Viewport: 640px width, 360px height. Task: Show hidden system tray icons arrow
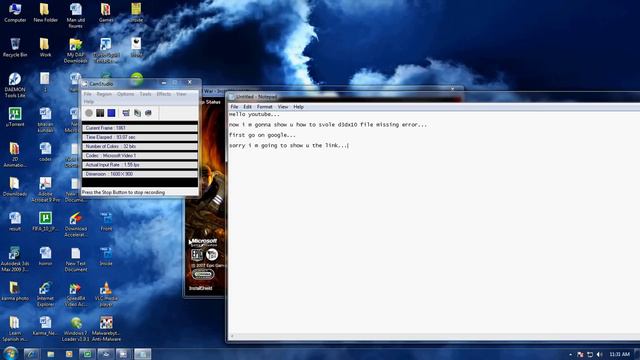coord(570,354)
